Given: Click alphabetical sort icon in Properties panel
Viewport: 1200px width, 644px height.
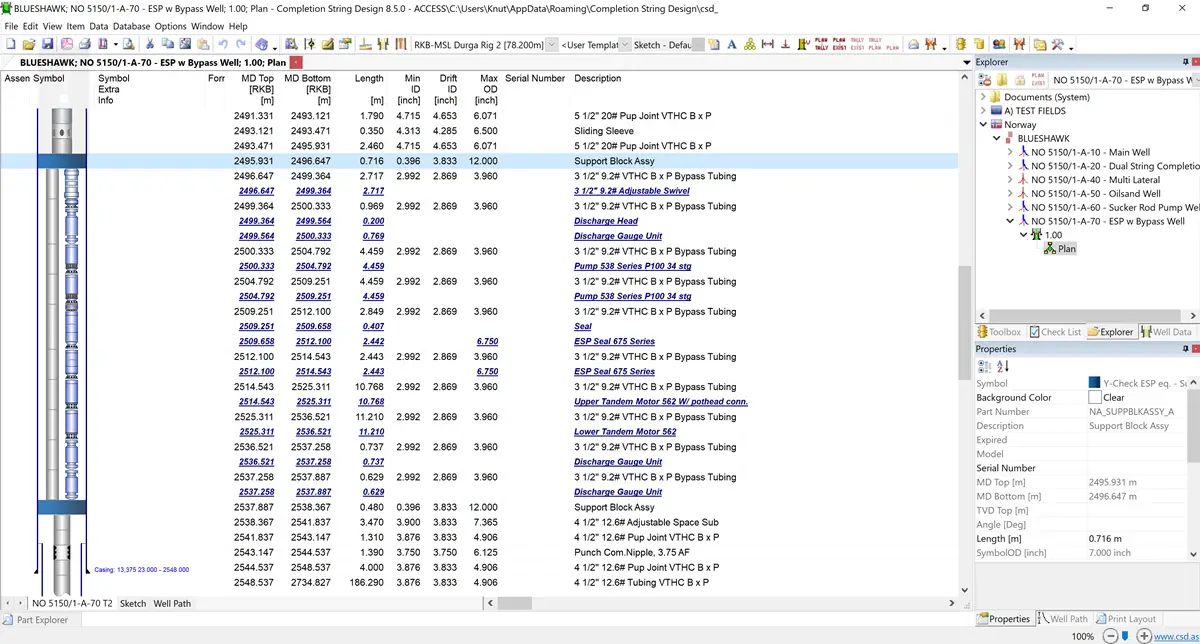Looking at the screenshot, I should pos(1003,367).
